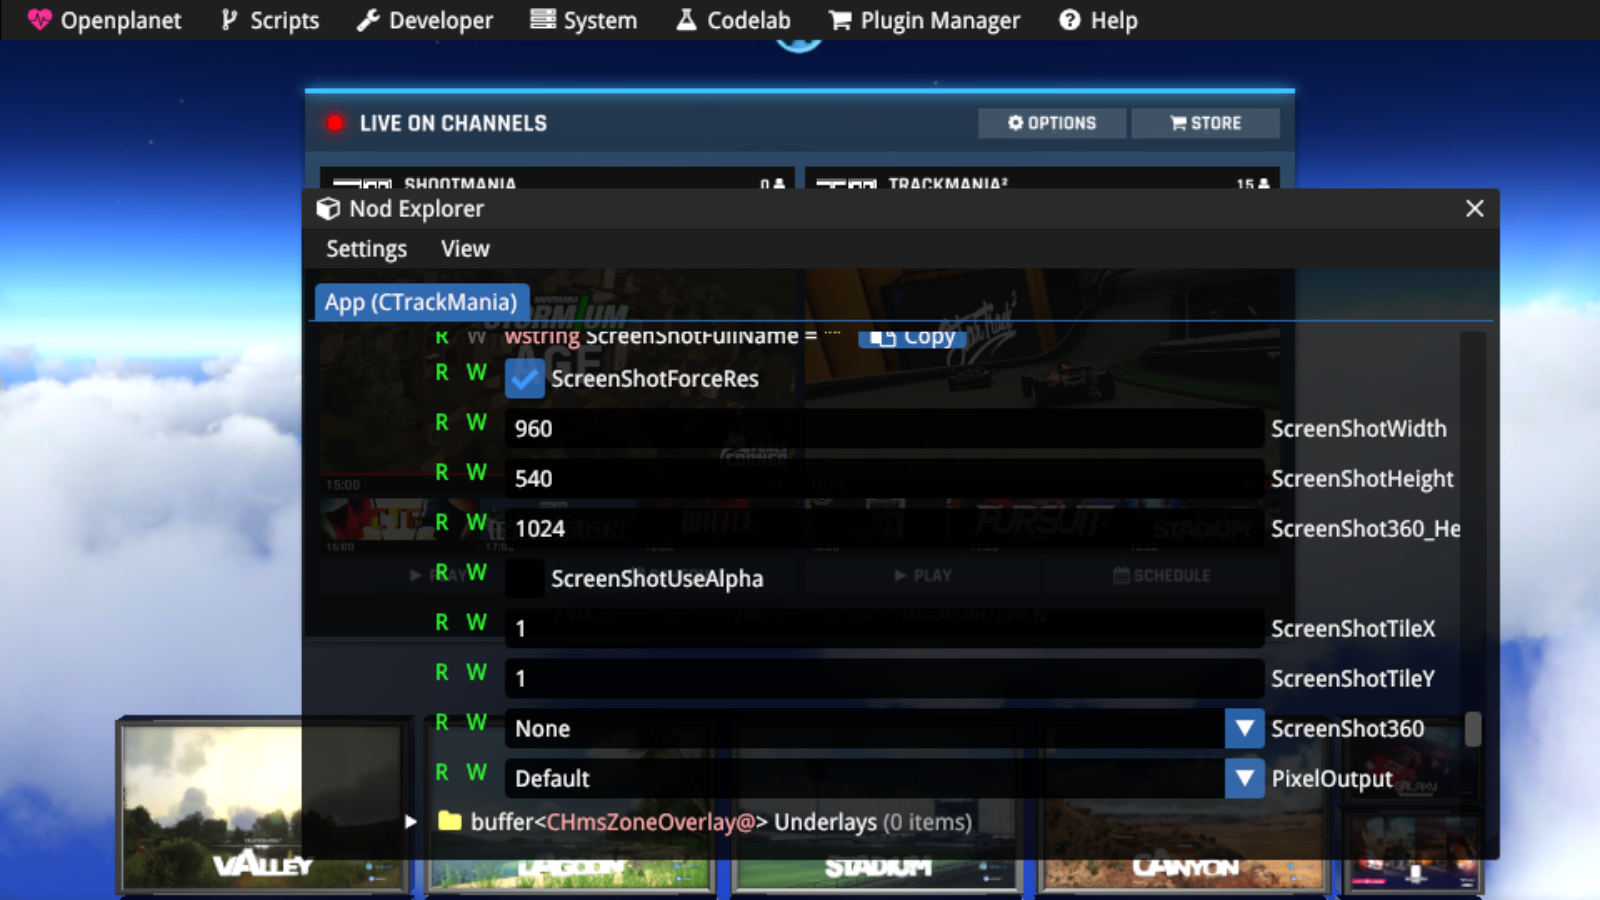Open the ScreenShot360 dropdown showing None
Screen dimensions: 1600x900
pyautogui.click(x=1244, y=729)
